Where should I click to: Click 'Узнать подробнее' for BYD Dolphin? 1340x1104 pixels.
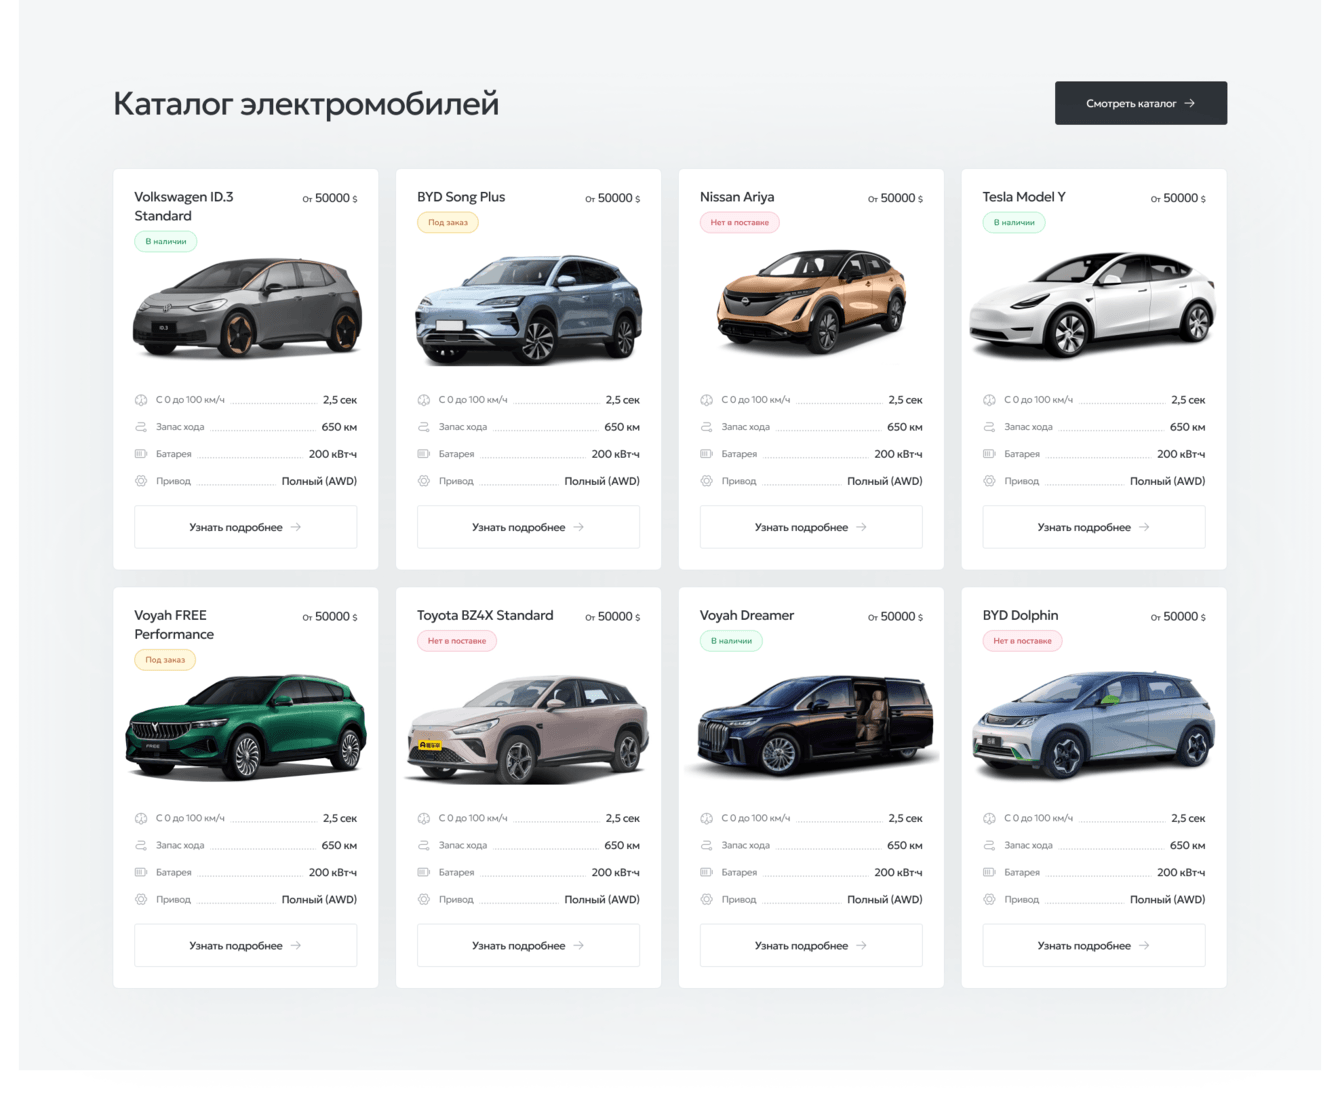coord(1094,945)
